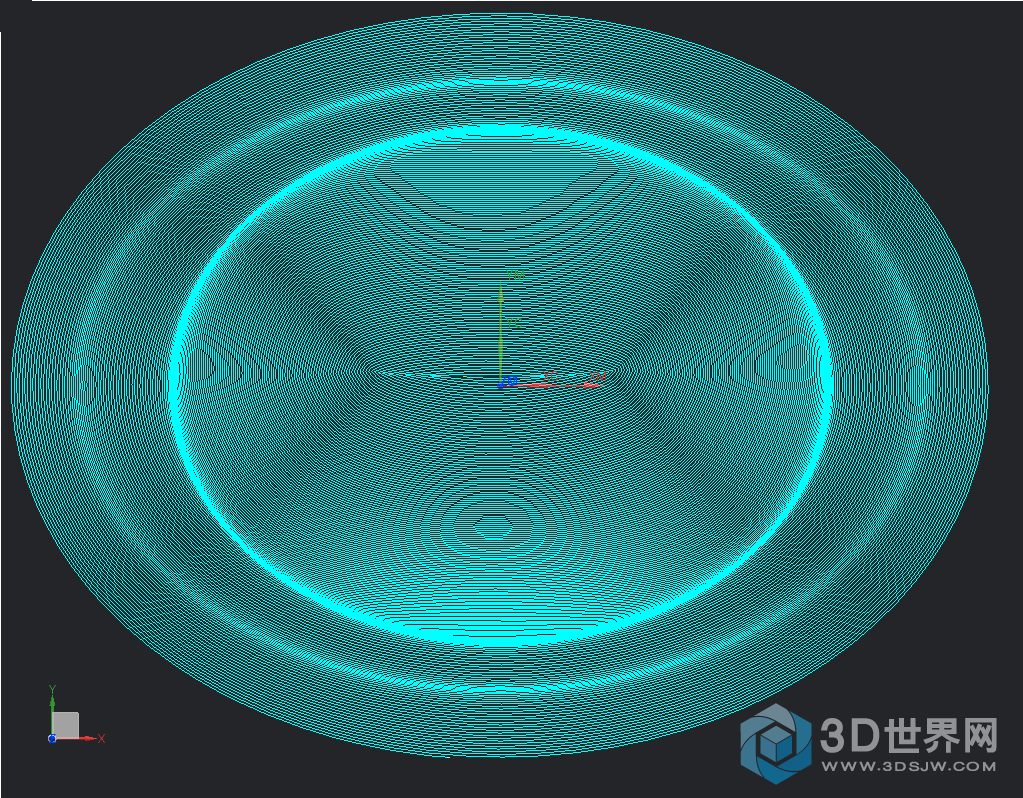
Task: Pick the blue ZM origin handle of coordinate system
Action: pyautogui.click(x=501, y=386)
